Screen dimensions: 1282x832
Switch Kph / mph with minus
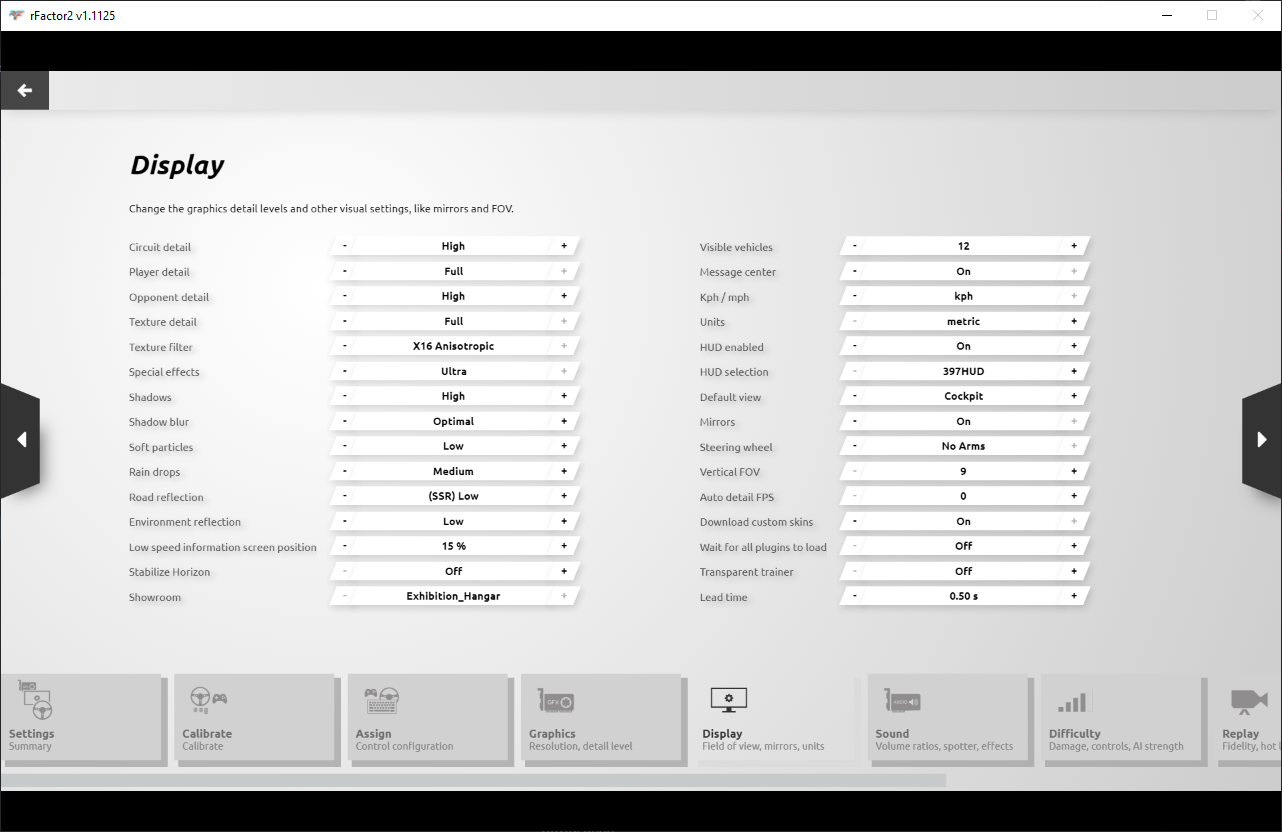(855, 296)
